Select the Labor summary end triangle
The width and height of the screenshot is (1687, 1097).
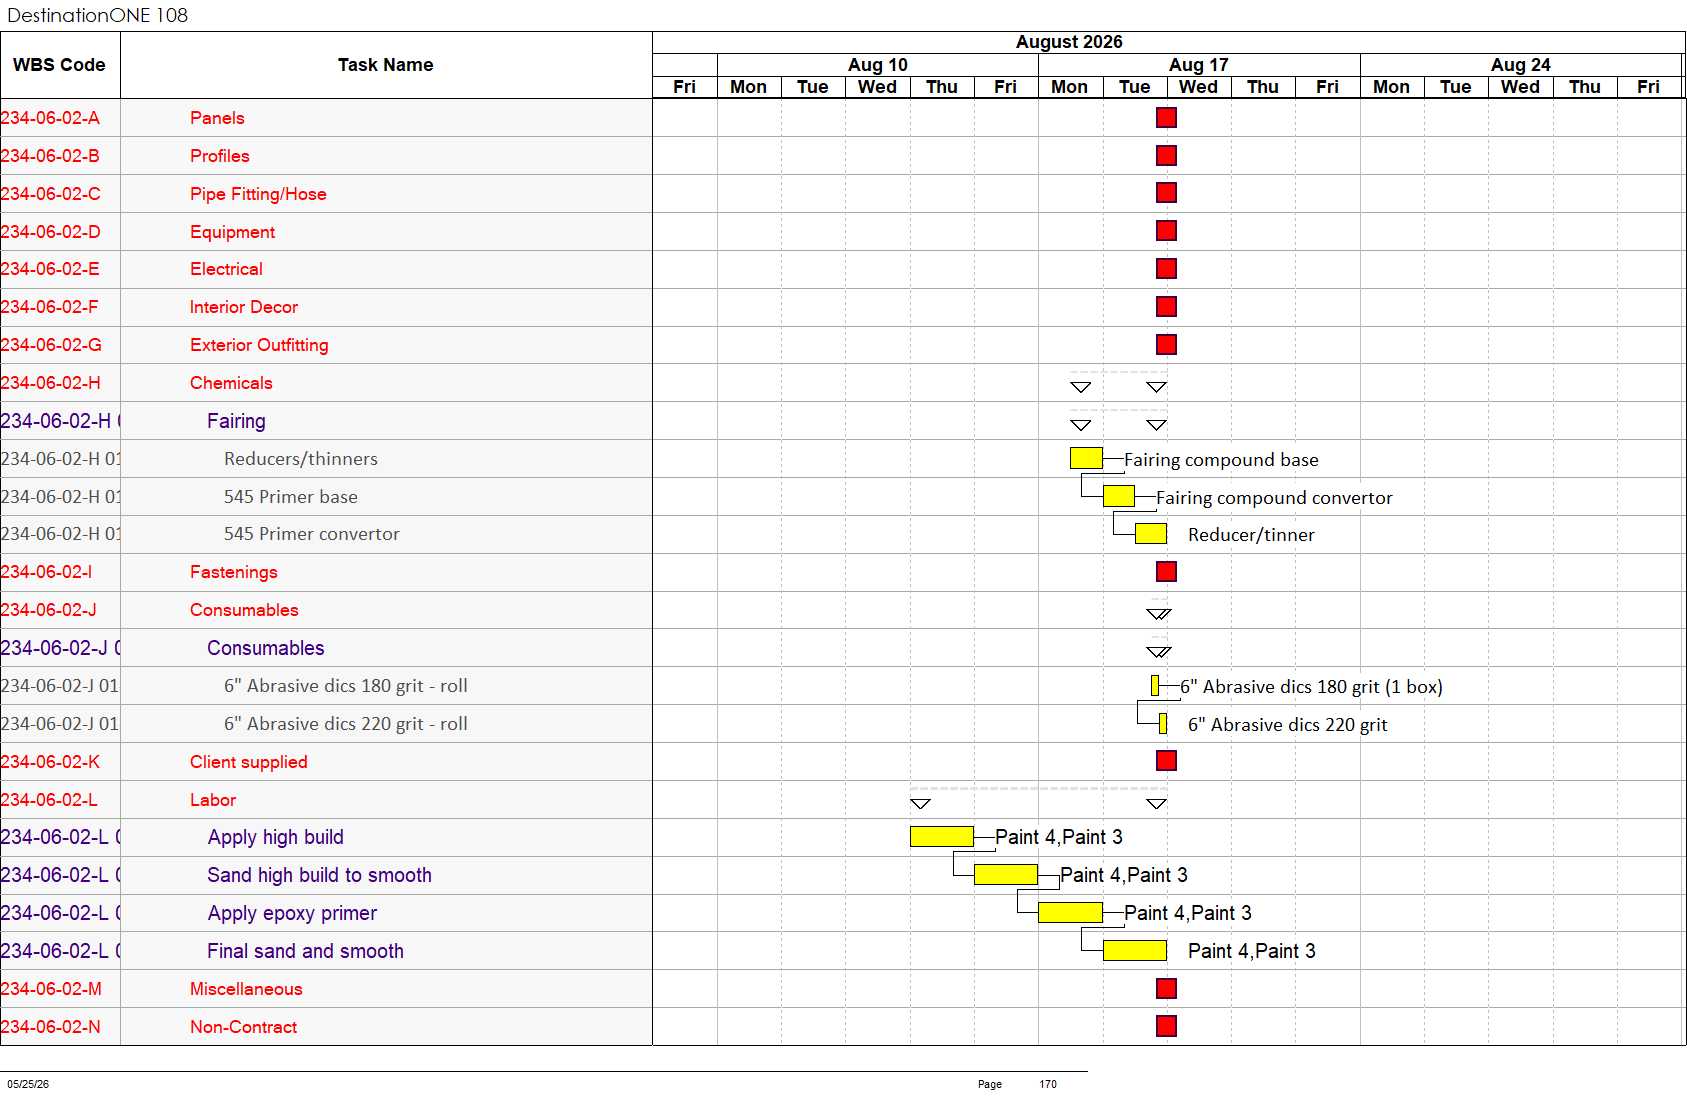[1157, 804]
